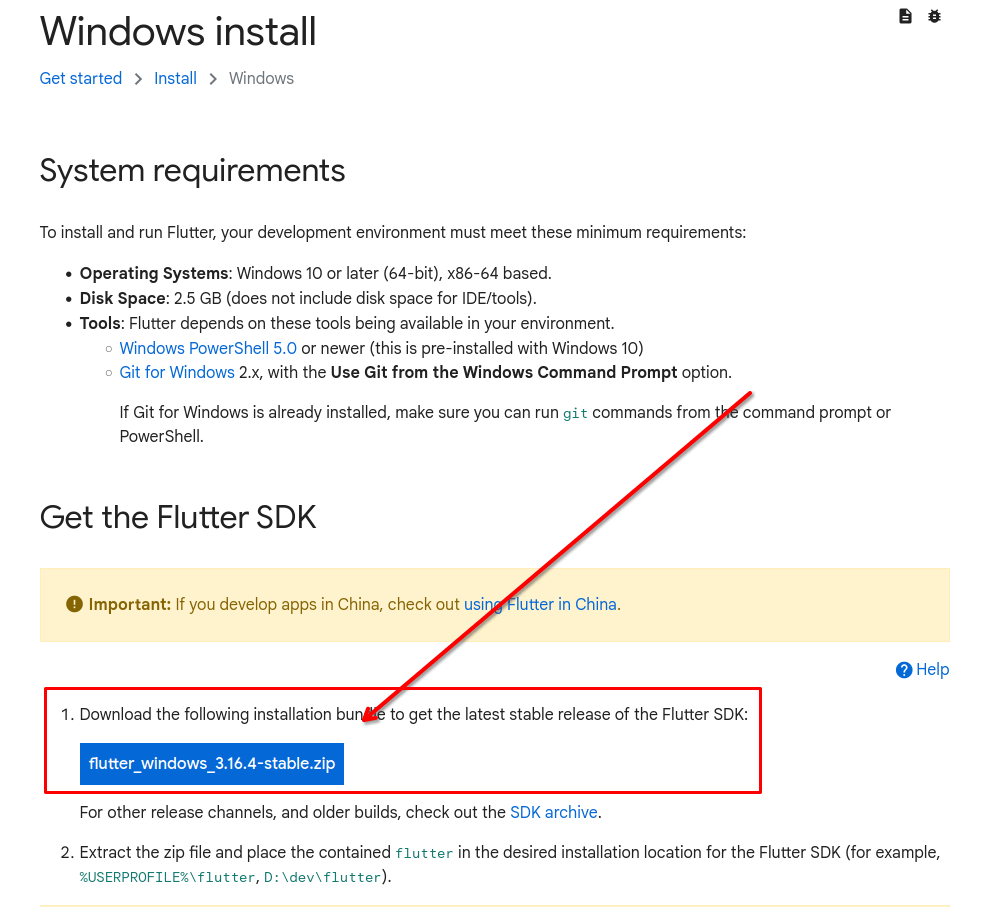Click the report bug icon
This screenshot has width=989, height=907.
pos(934,16)
